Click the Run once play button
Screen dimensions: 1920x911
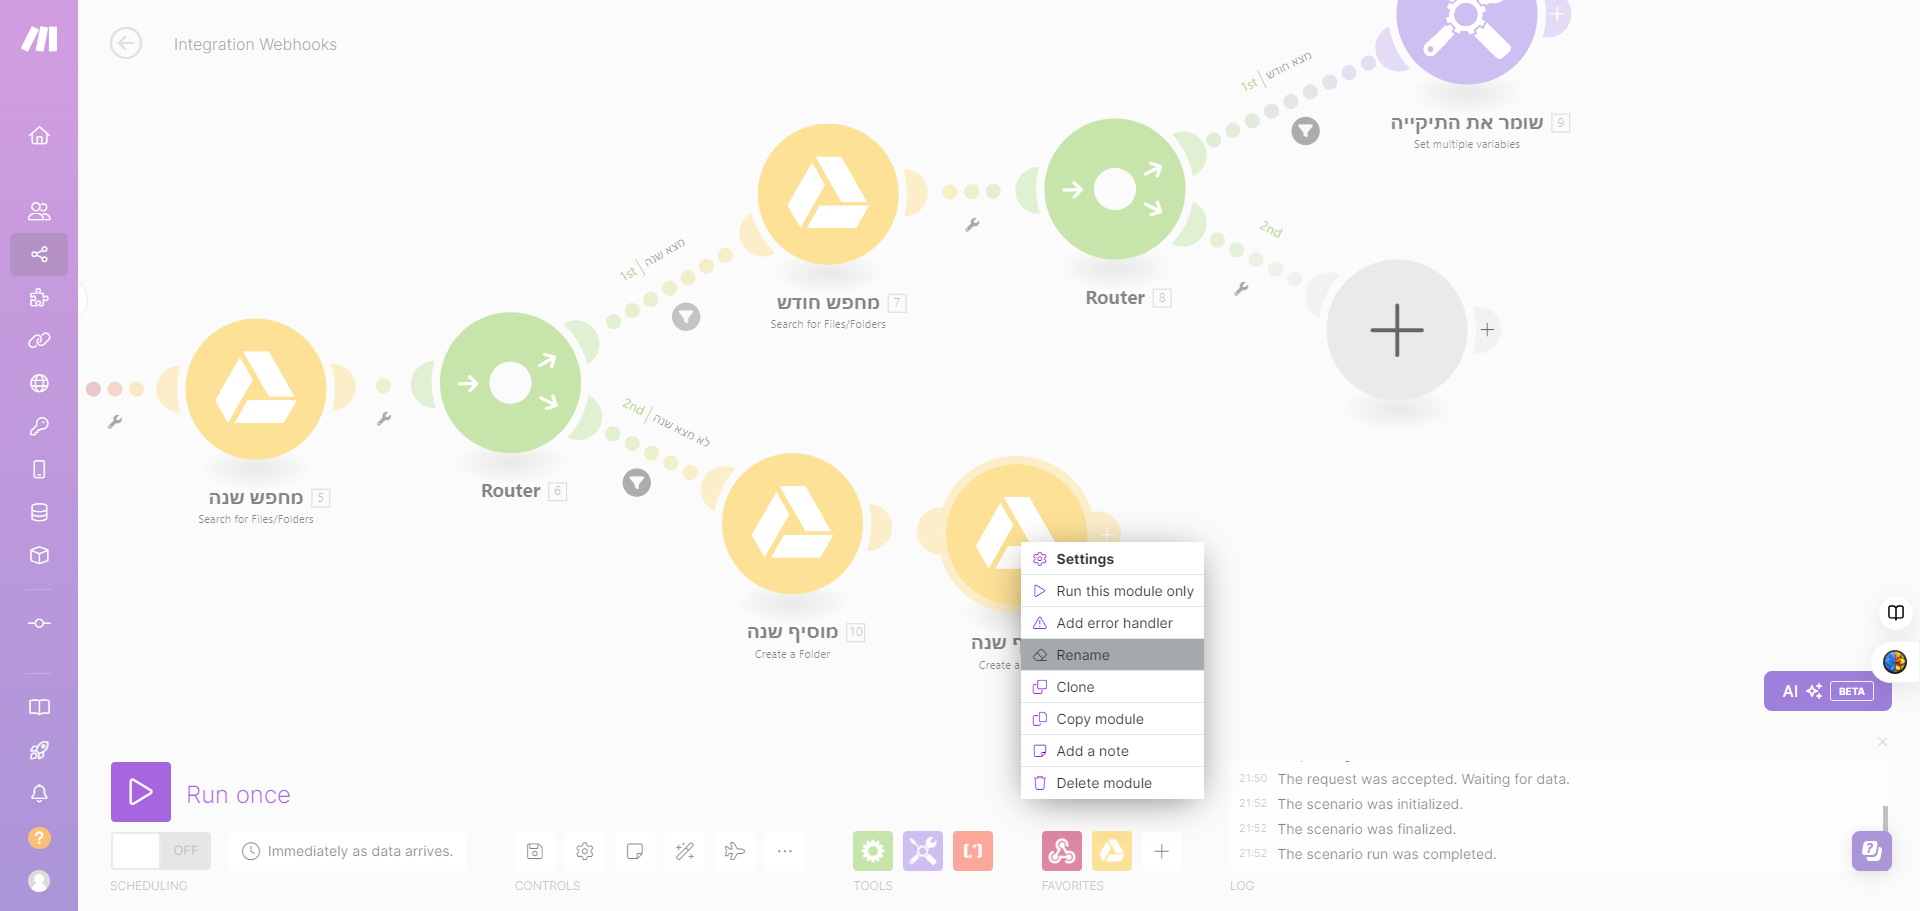point(141,792)
